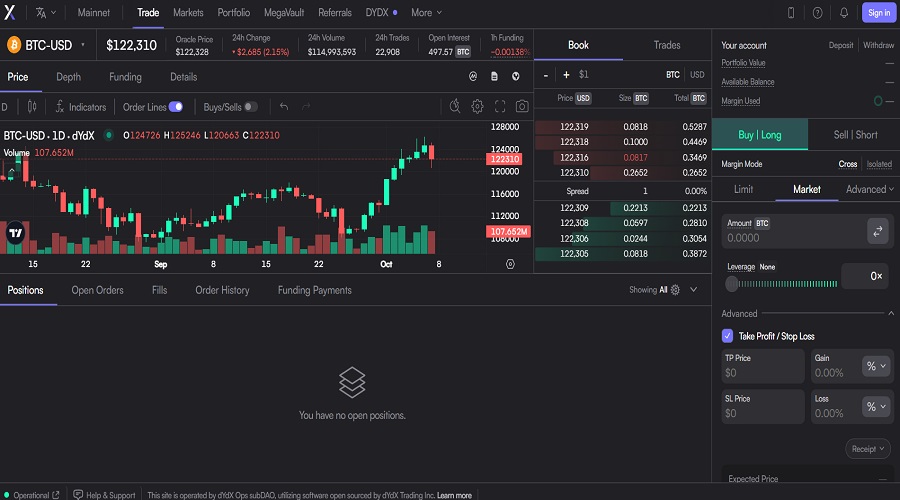Click the Withdraw link
The height and width of the screenshot is (500, 900).
coord(878,45)
